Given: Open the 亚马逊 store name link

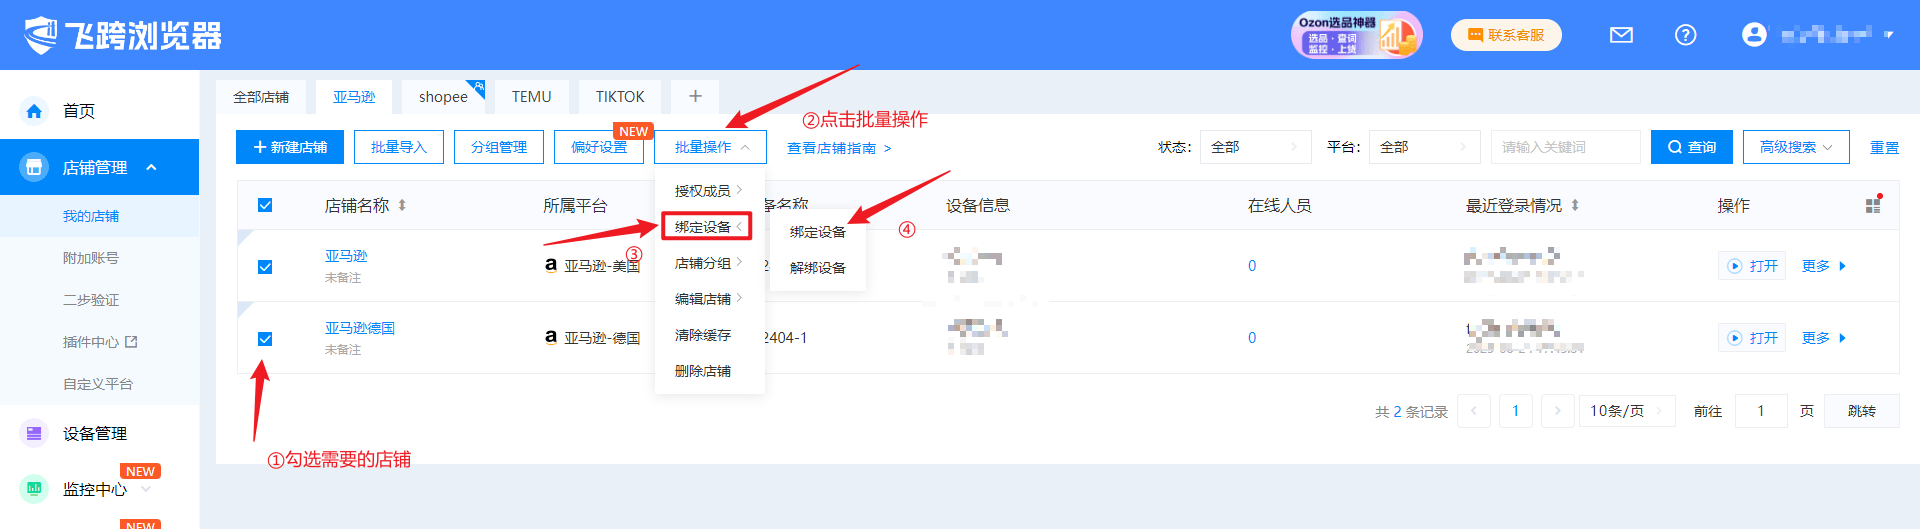Looking at the screenshot, I should pyautogui.click(x=346, y=256).
